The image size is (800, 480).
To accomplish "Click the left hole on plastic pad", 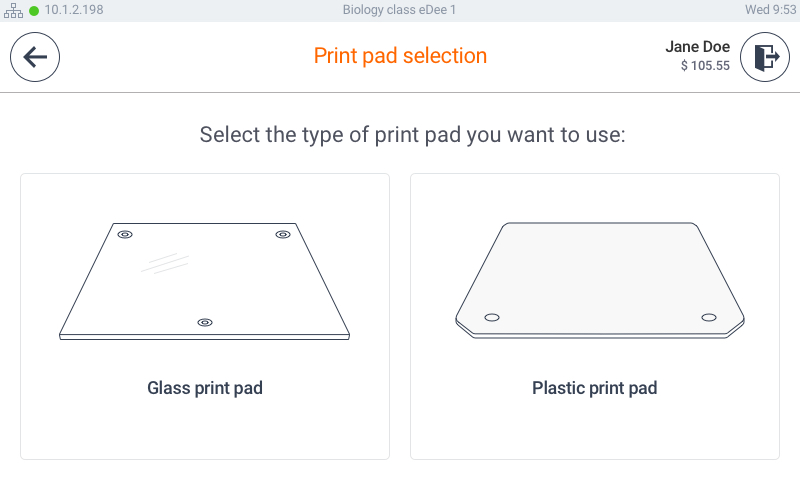I will 492,317.
